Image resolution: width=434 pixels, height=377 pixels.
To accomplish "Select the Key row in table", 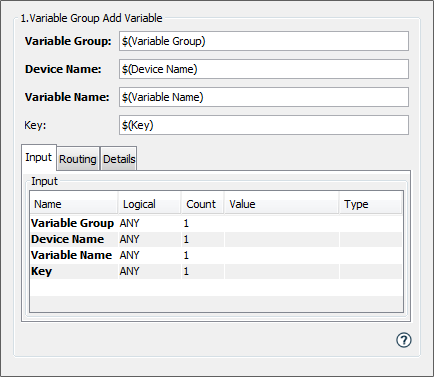I will 216,271.
